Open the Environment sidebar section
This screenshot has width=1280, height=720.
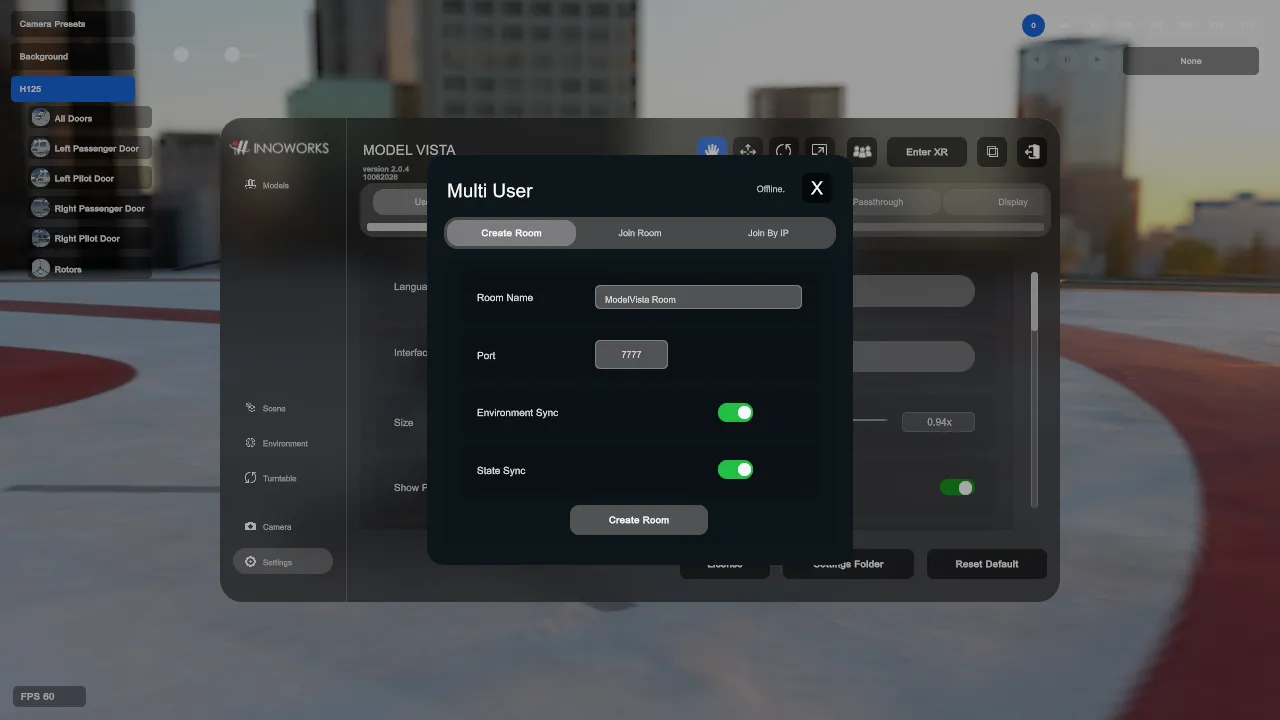[x=277, y=443]
